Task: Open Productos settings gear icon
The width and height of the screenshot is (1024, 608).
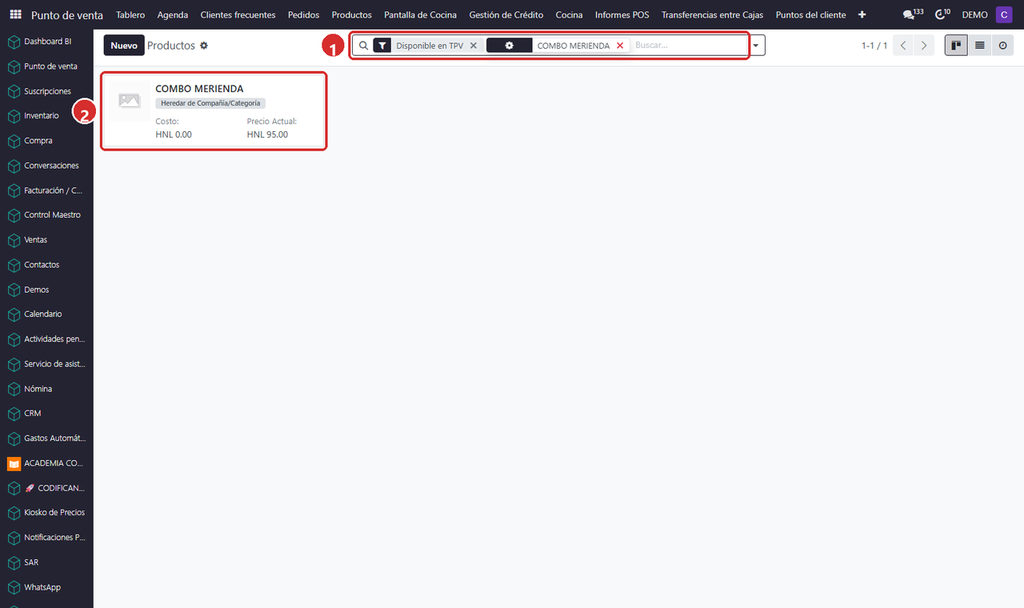Action: point(204,46)
